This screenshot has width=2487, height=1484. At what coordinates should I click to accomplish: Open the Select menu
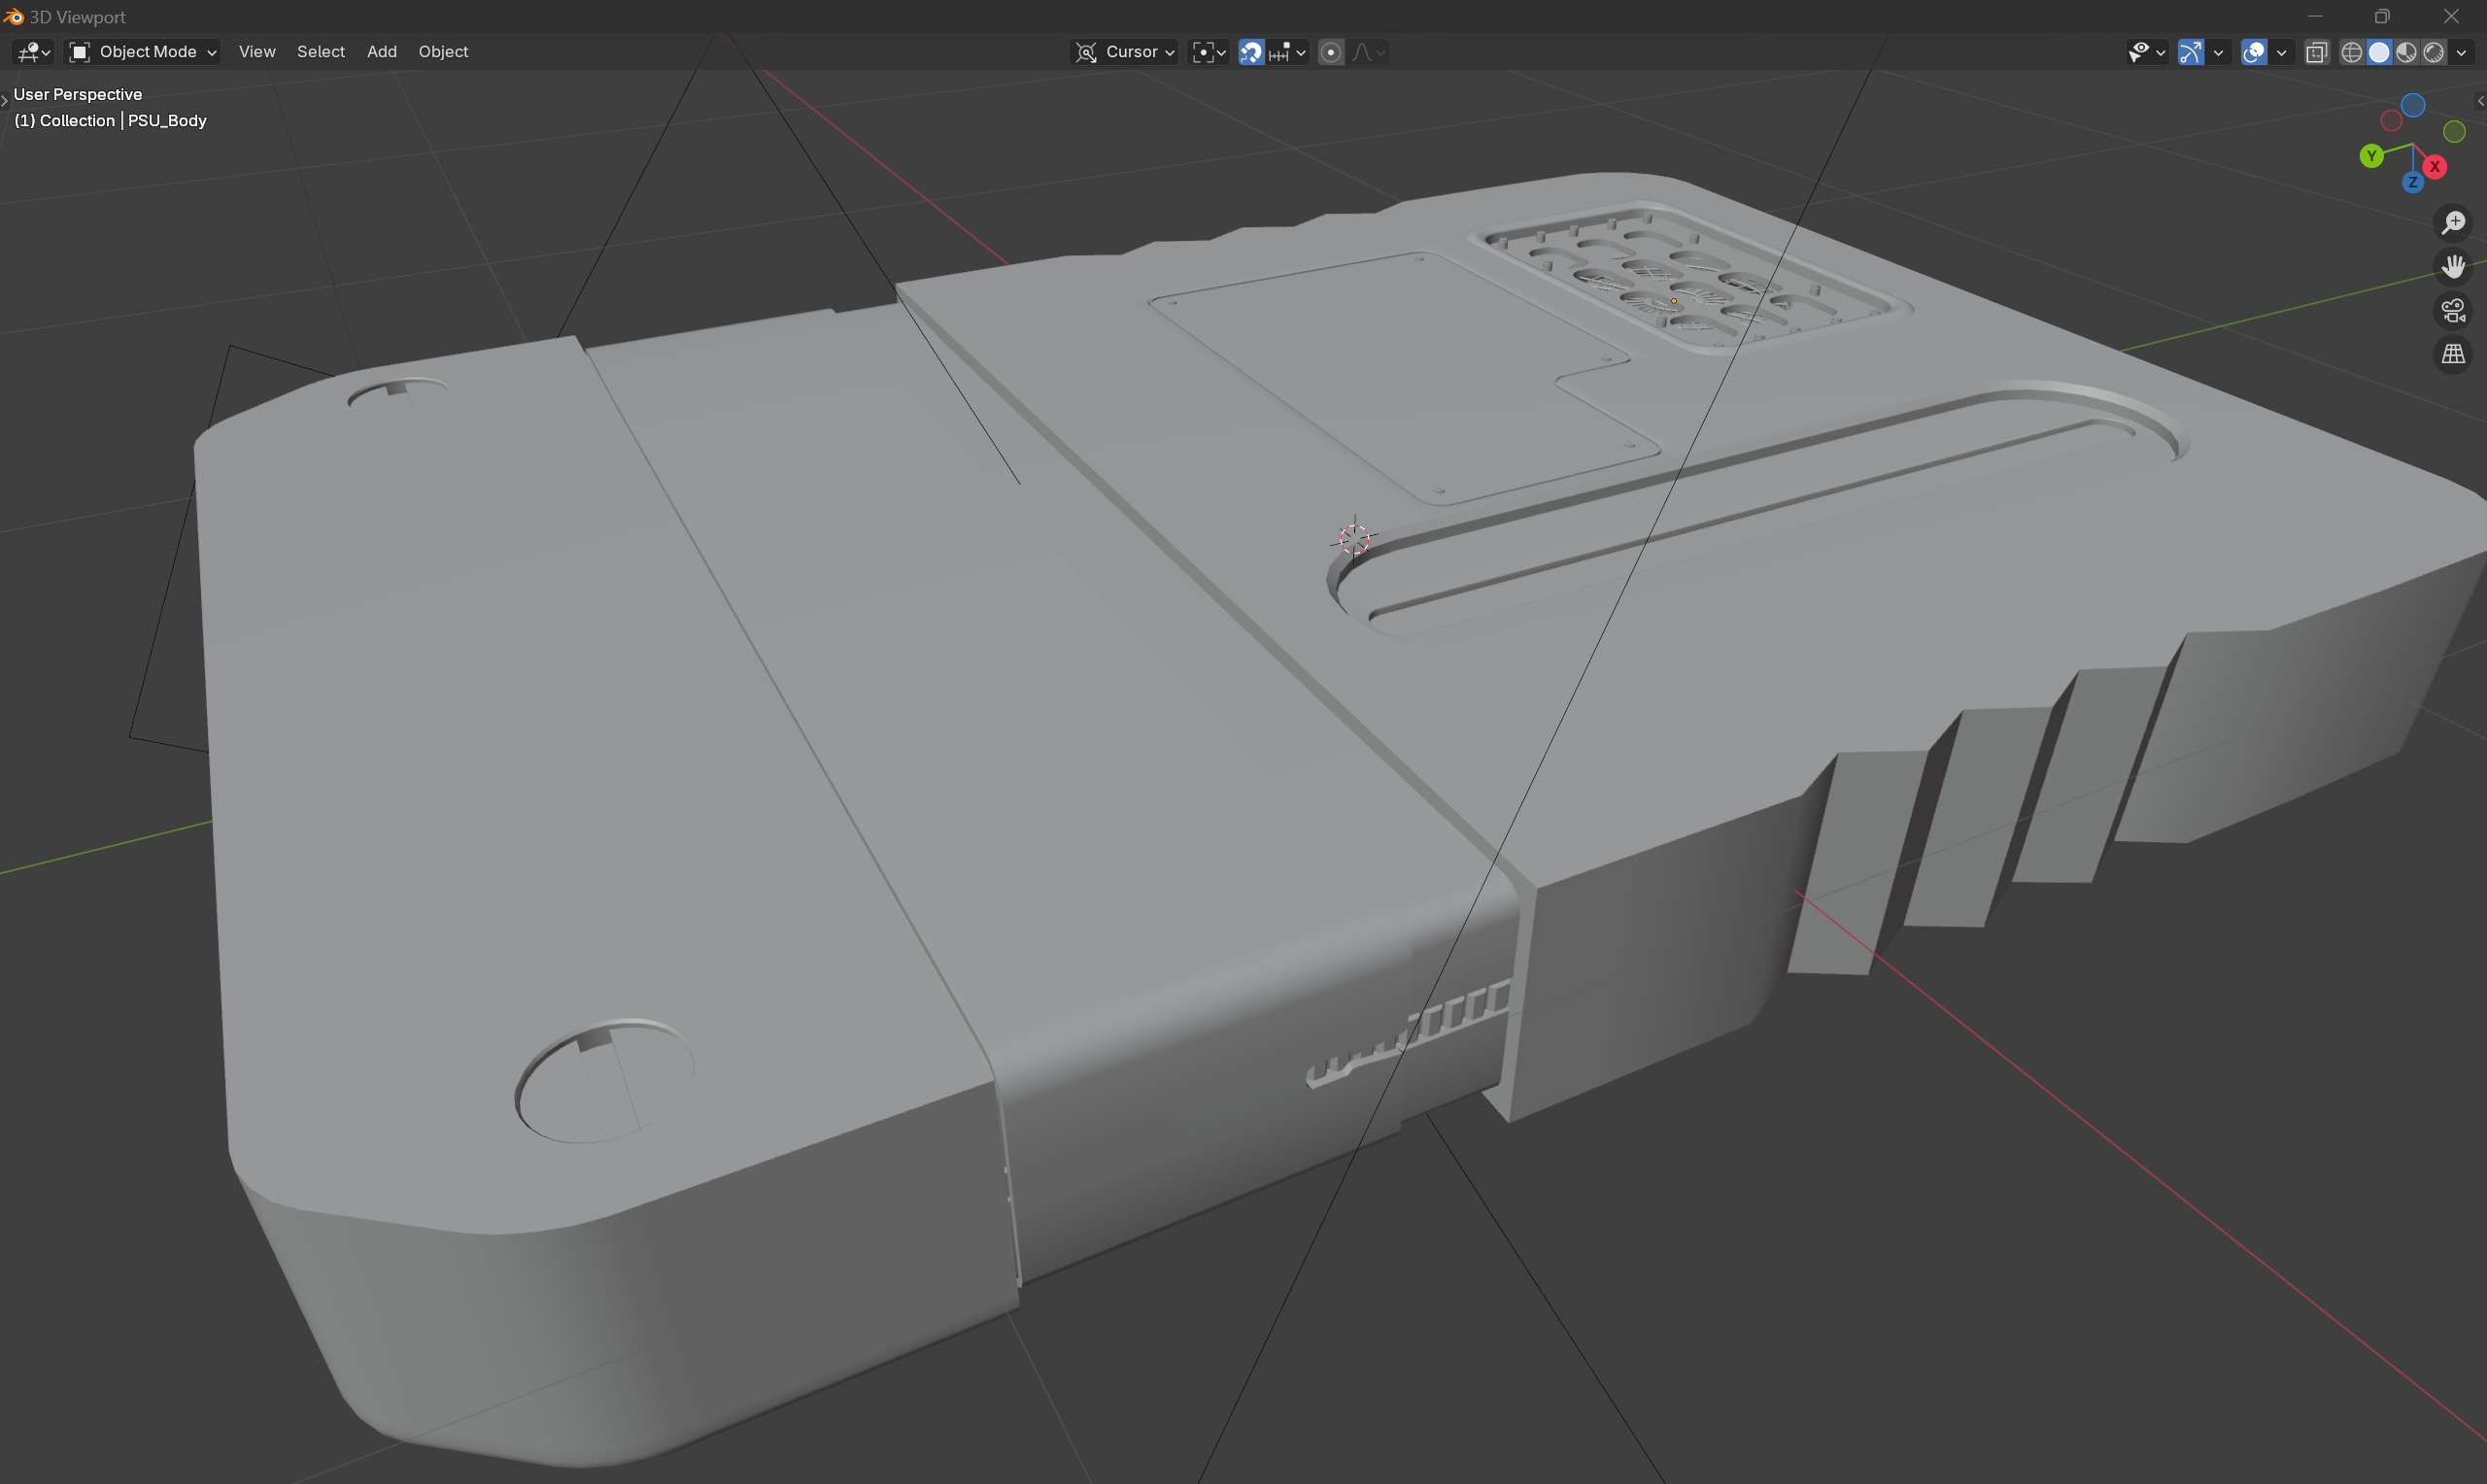(321, 52)
